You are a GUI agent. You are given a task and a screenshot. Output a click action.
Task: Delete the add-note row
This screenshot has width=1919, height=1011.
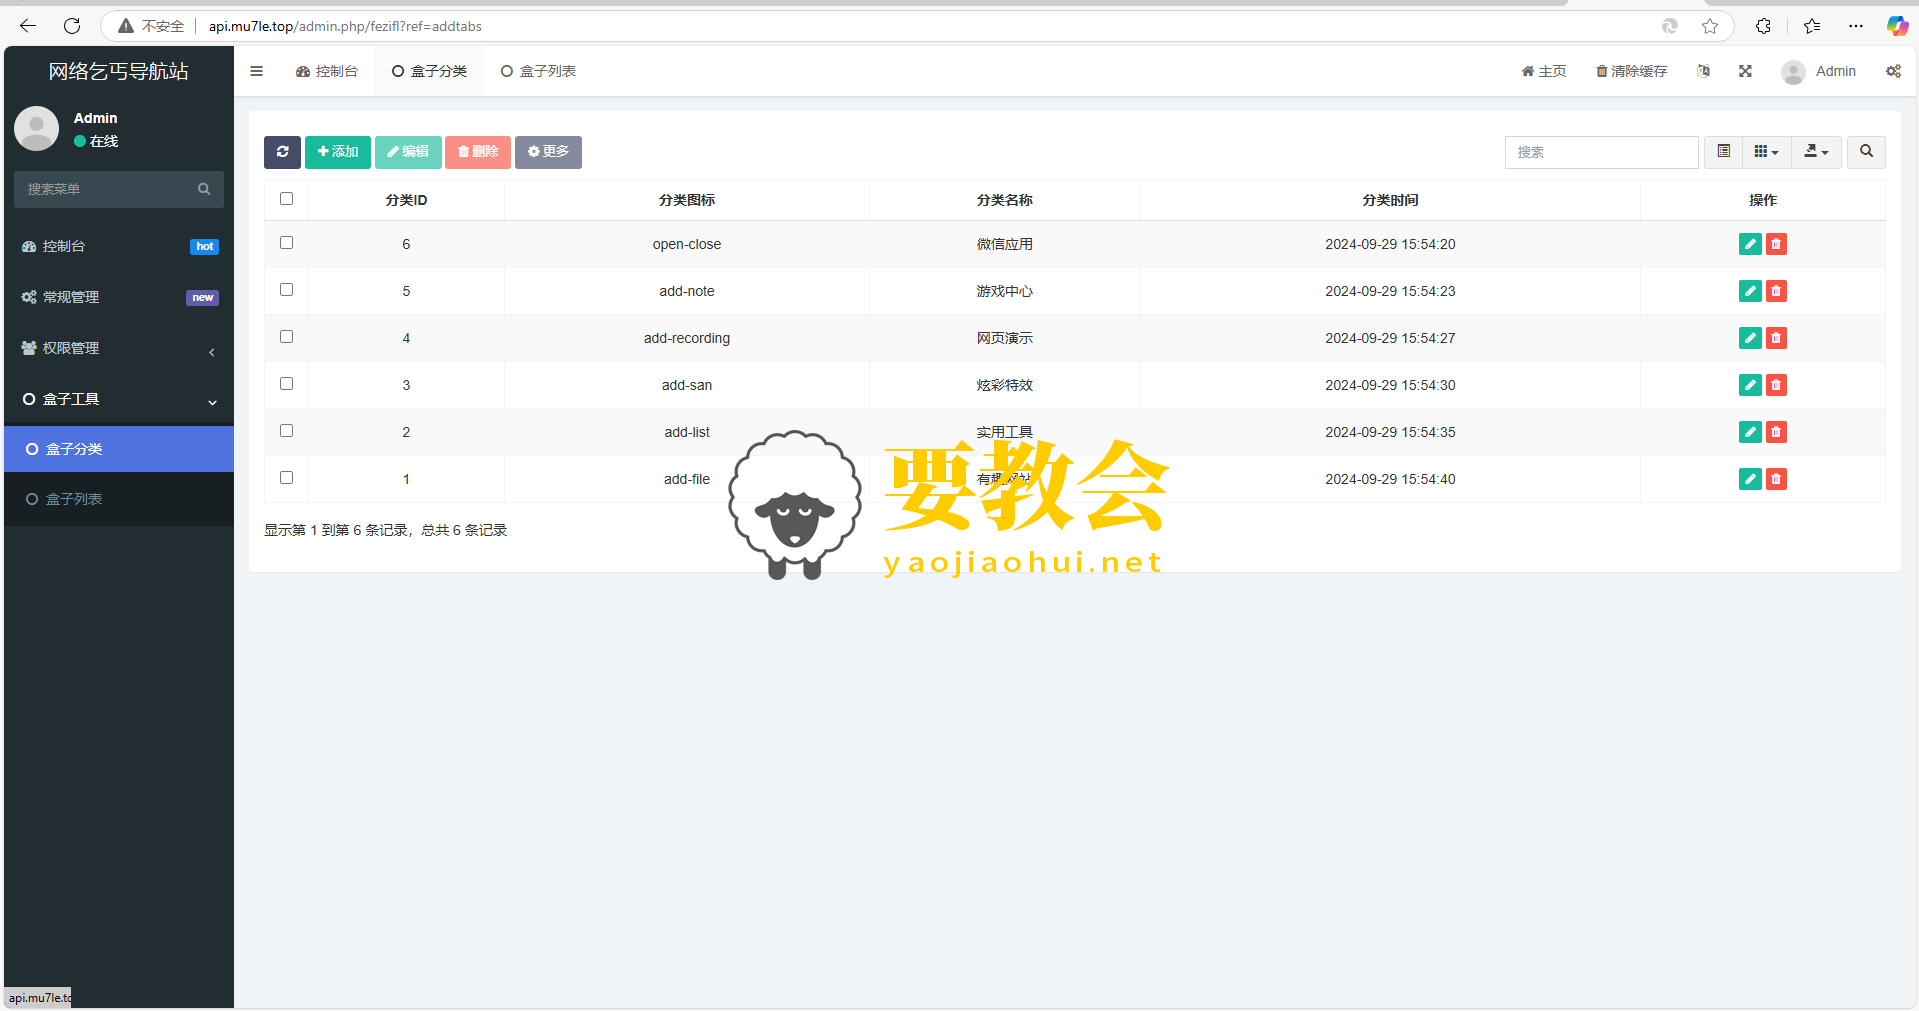tap(1776, 291)
